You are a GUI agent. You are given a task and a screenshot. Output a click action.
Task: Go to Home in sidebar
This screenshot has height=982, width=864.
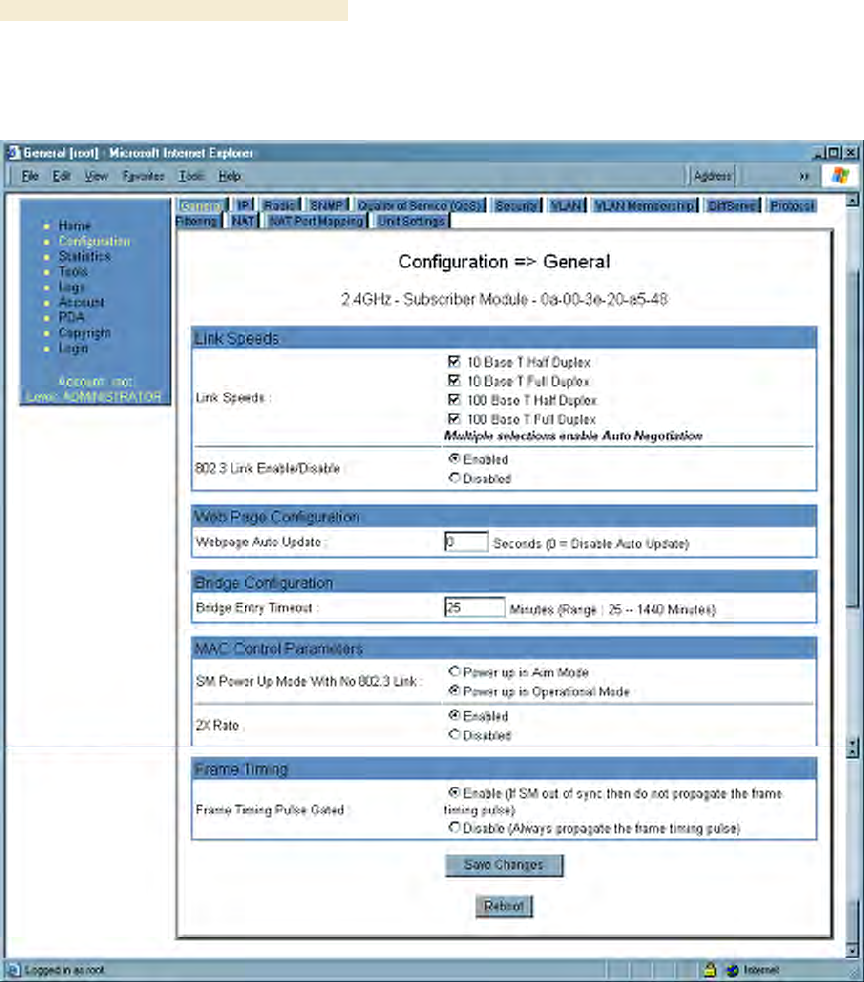pyautogui.click(x=75, y=225)
